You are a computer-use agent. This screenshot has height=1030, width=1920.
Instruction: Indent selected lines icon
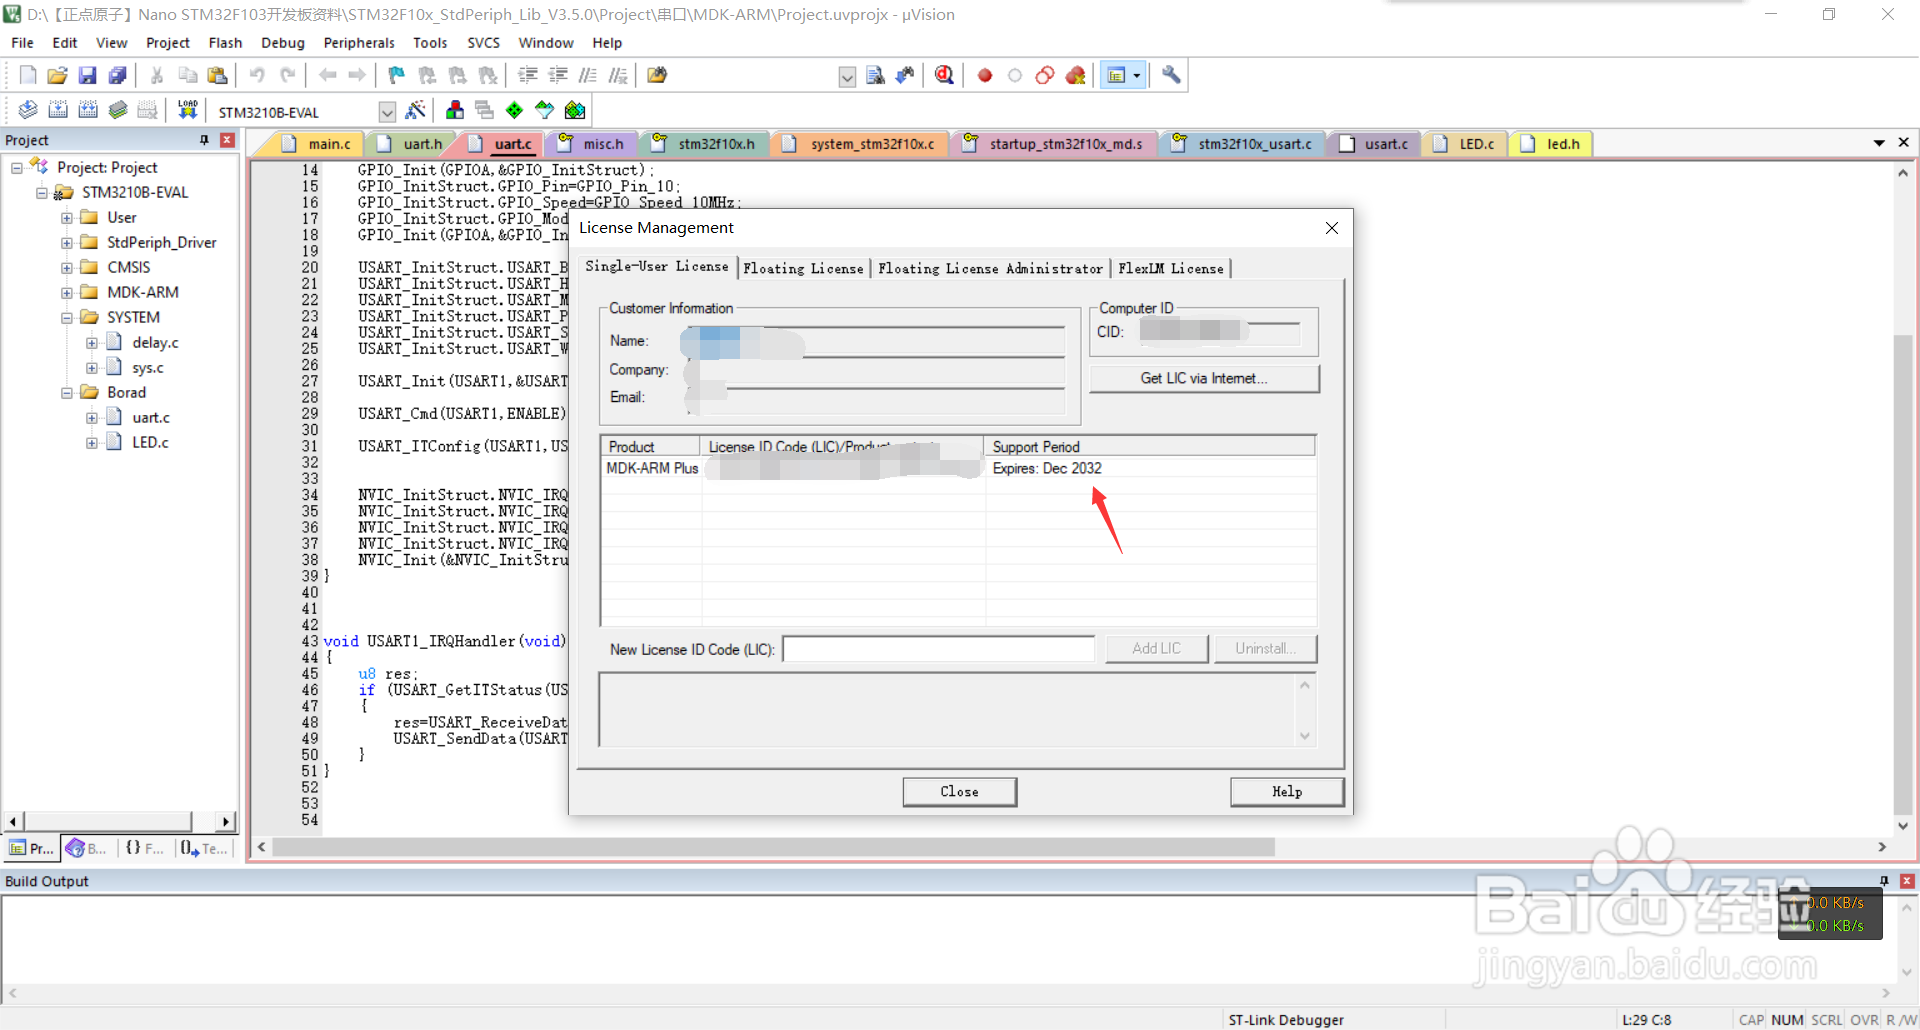click(x=528, y=75)
